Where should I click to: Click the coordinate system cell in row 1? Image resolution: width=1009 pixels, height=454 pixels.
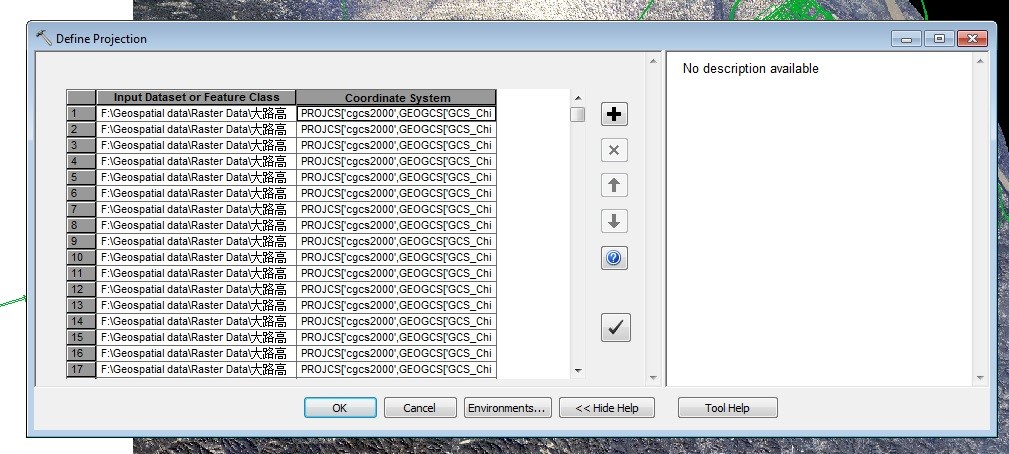tap(396, 113)
